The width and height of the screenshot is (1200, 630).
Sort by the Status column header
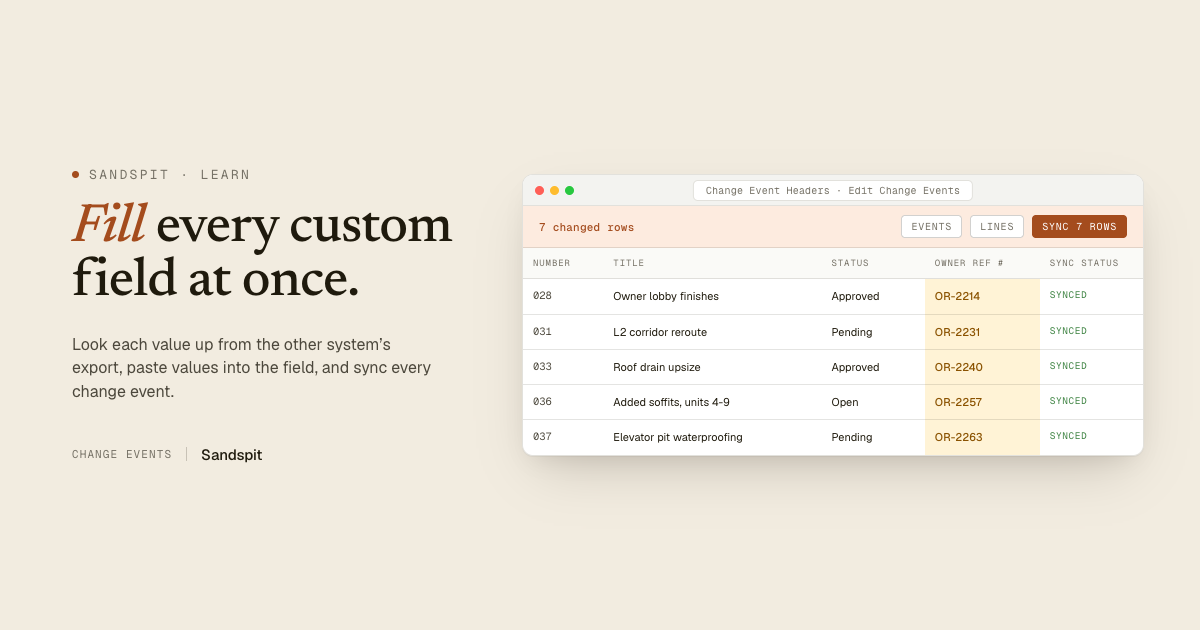(850, 263)
